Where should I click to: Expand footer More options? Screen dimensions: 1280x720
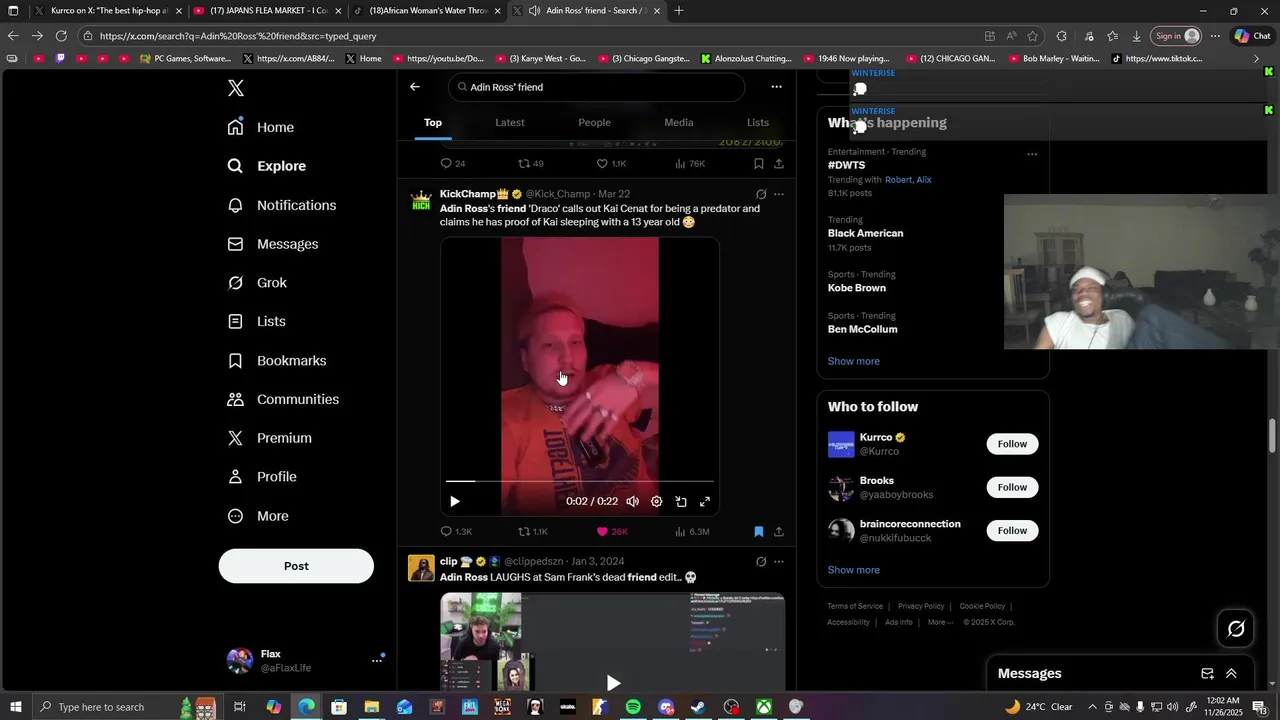tap(939, 622)
